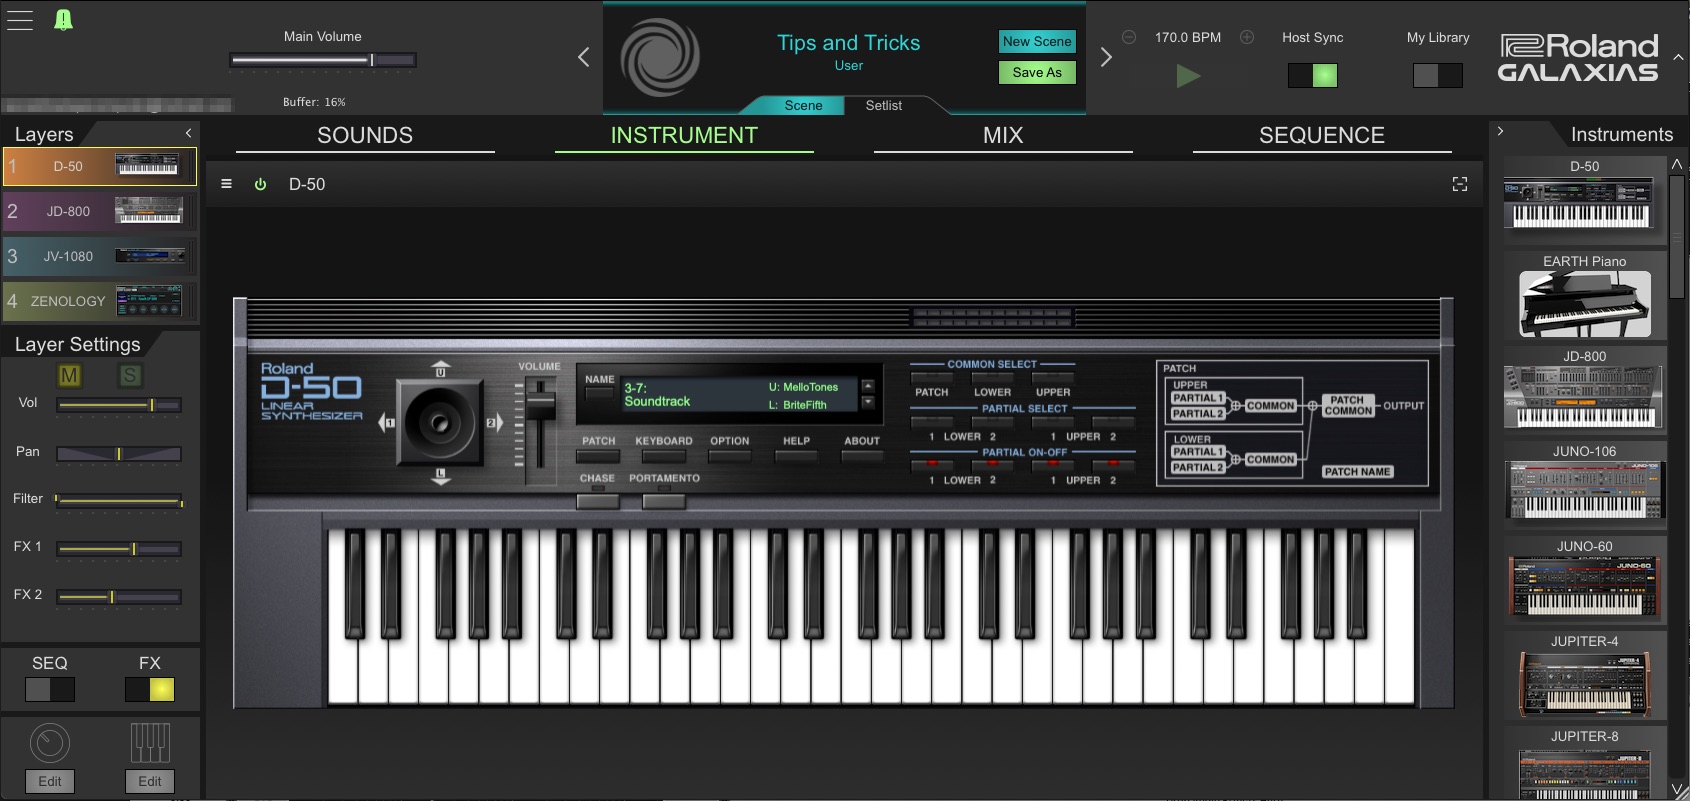Click the green notification bell icon

63,20
